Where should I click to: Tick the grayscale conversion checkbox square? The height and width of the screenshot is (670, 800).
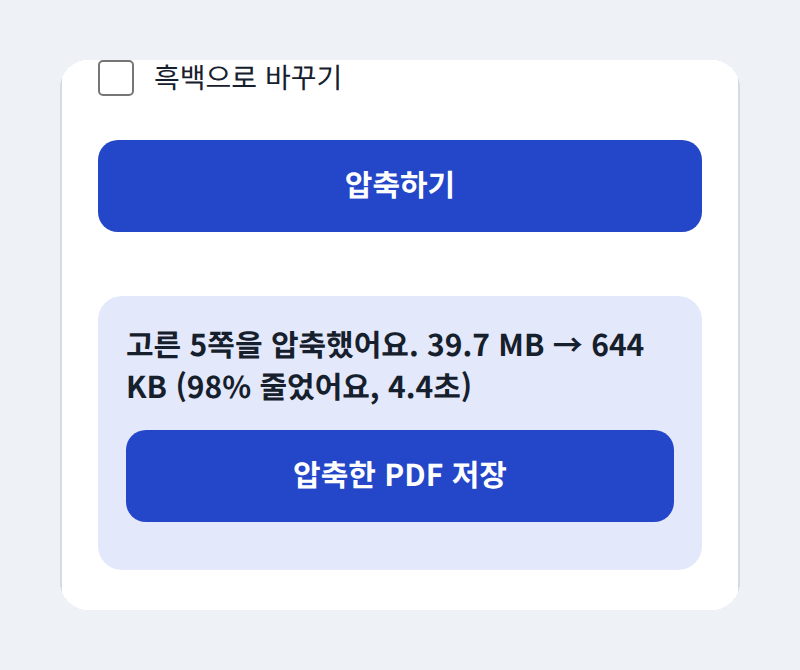click(x=116, y=78)
